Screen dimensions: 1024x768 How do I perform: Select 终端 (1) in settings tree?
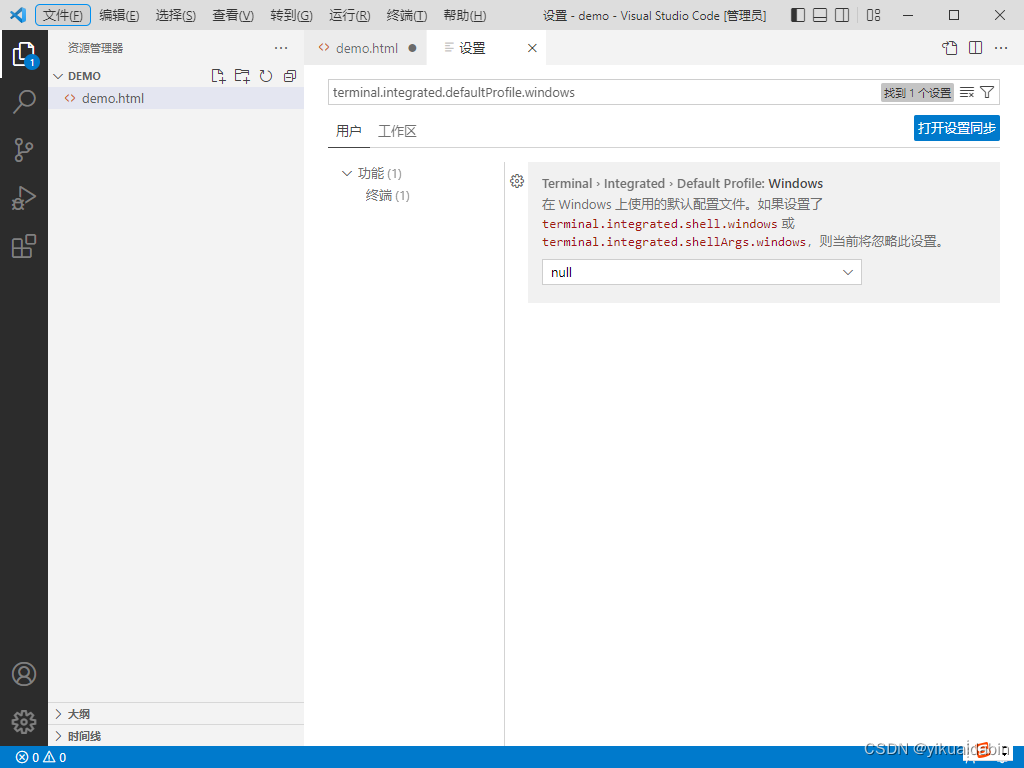point(387,195)
